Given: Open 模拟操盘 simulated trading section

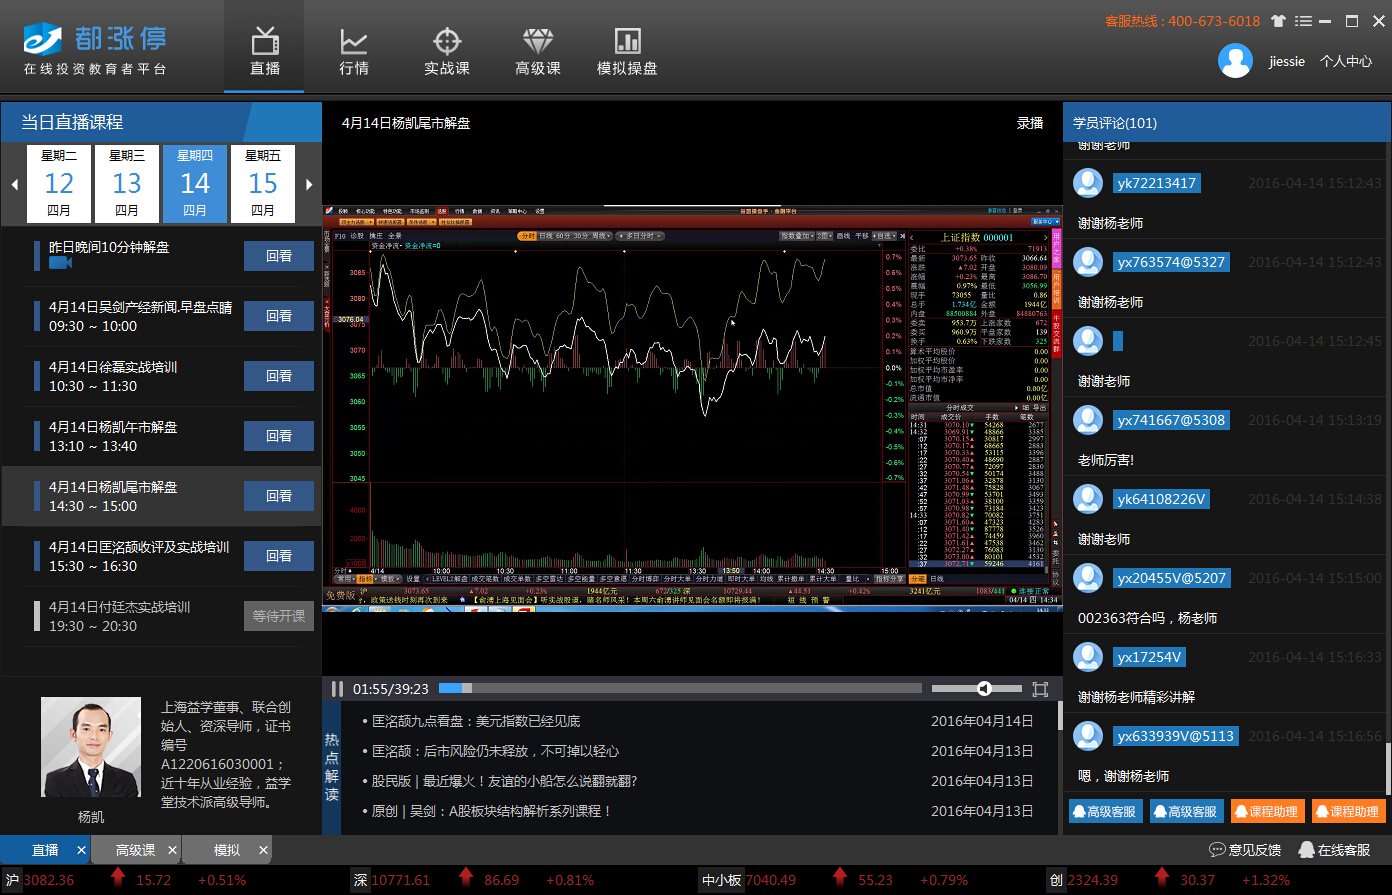Looking at the screenshot, I should [627, 51].
